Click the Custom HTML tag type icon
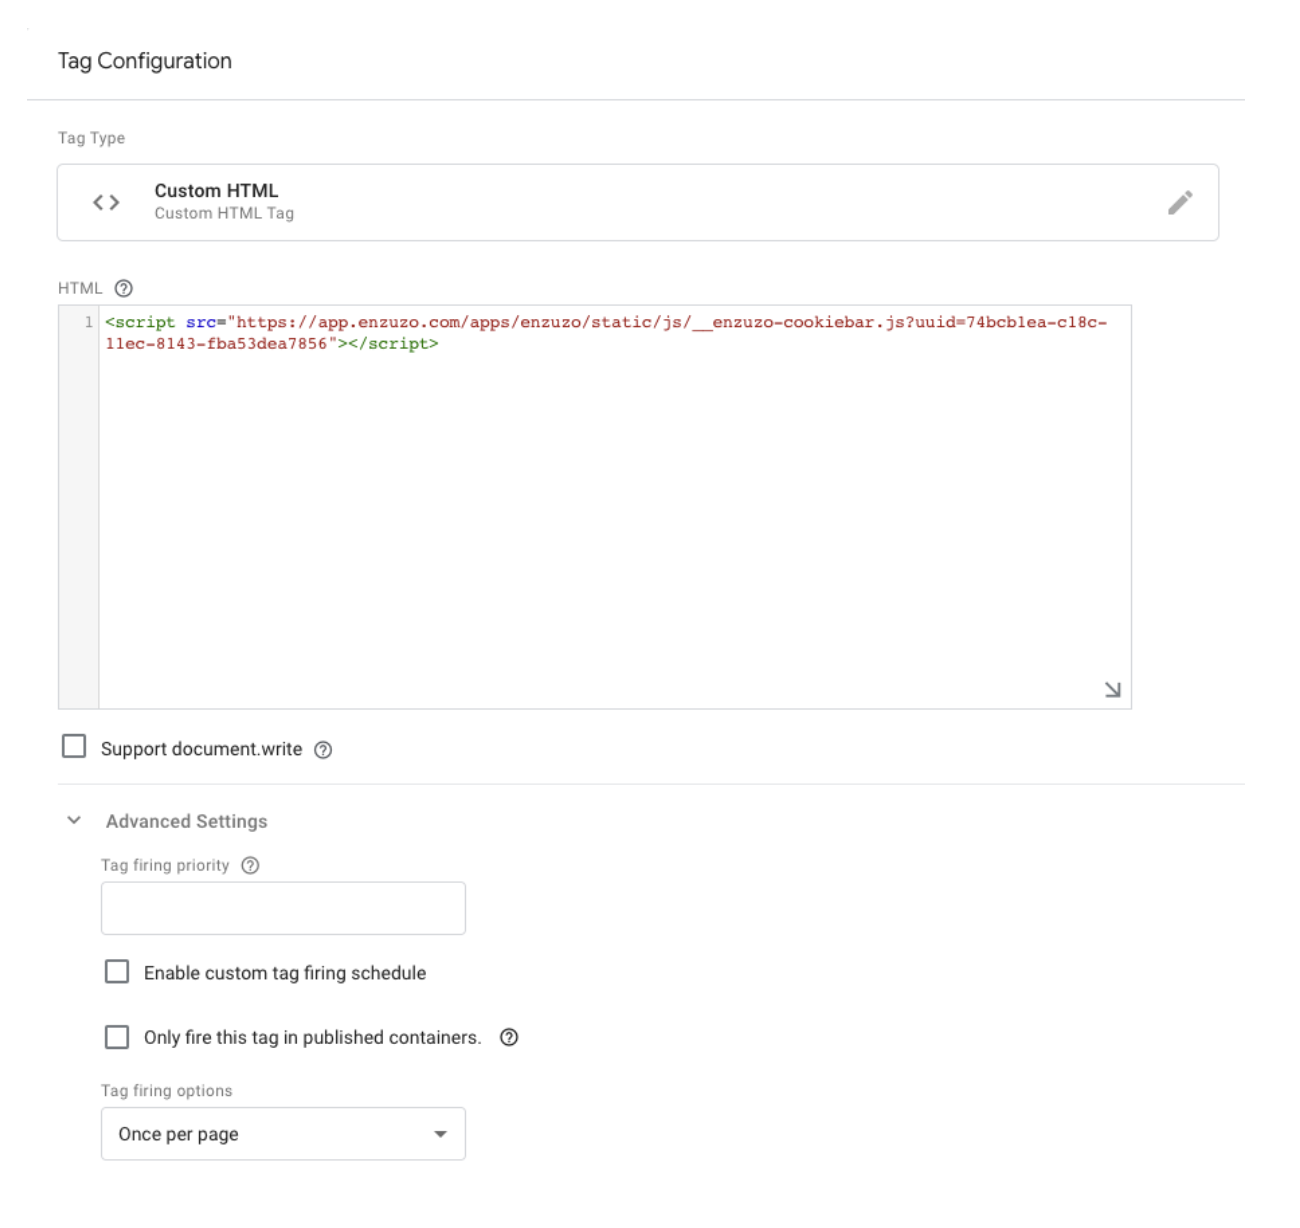The height and width of the screenshot is (1228, 1300). pyautogui.click(x=105, y=202)
